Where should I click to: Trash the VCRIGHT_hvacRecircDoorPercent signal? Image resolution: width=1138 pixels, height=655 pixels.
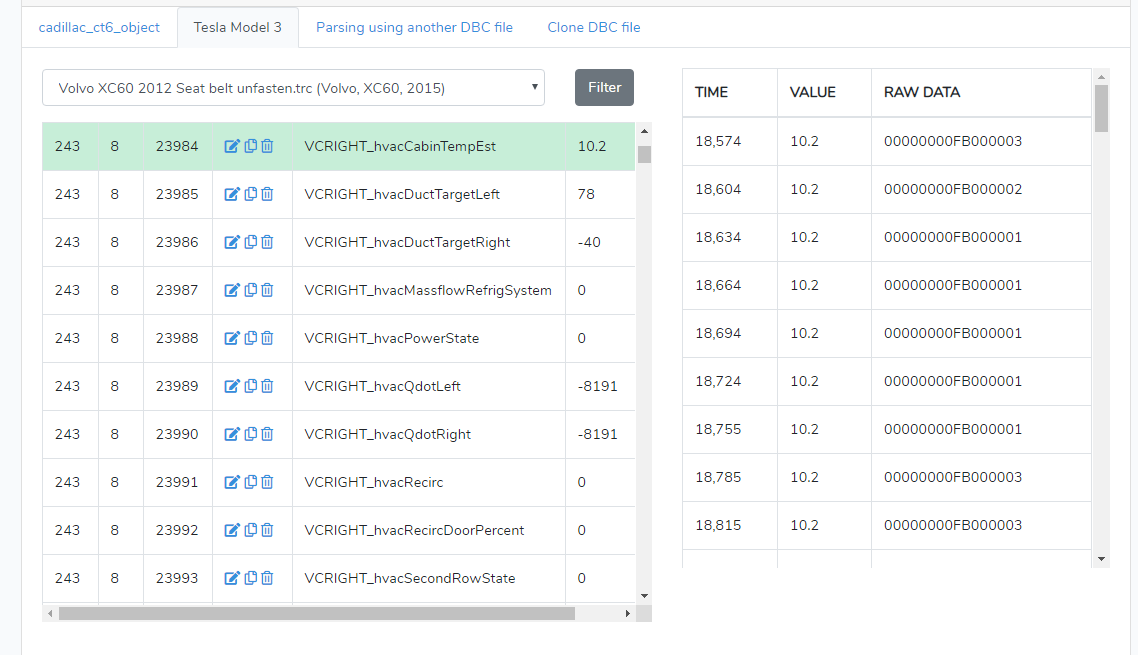point(267,530)
